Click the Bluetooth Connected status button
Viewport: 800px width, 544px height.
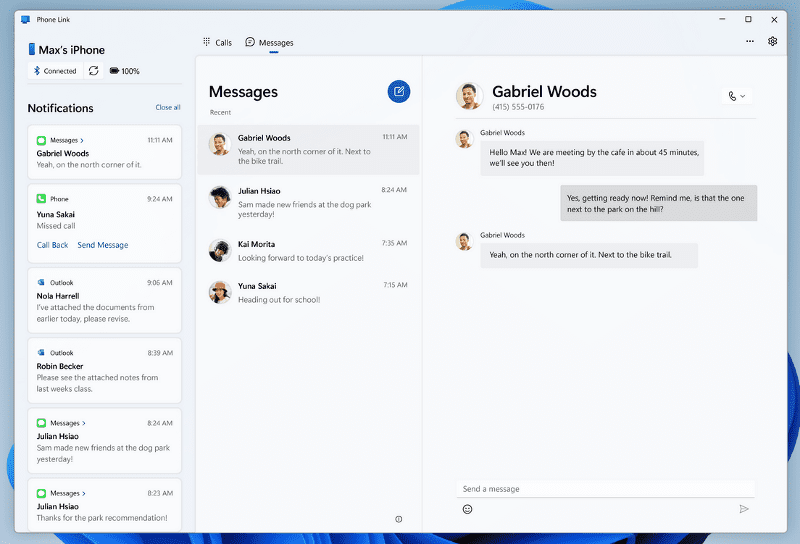pos(55,70)
